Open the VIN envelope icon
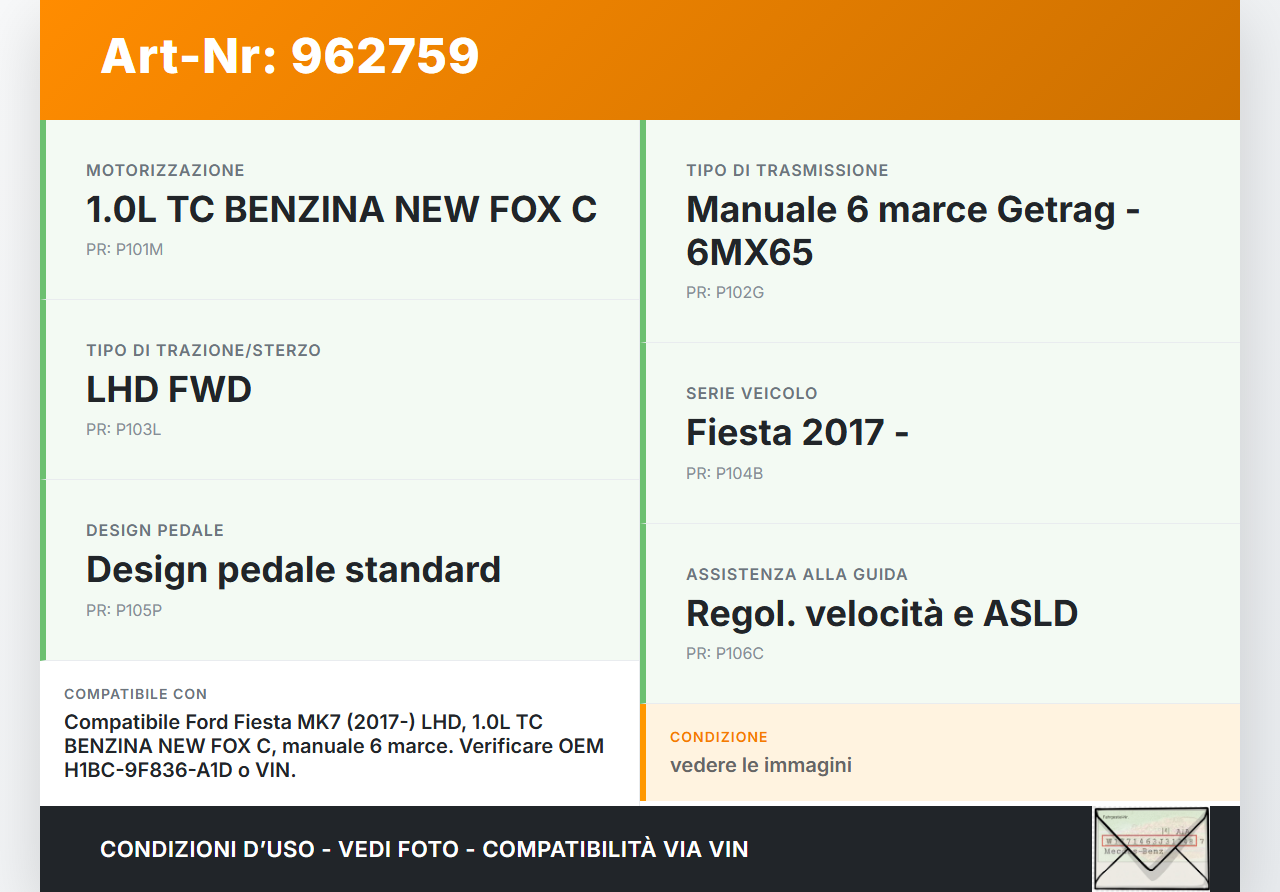1280x892 pixels. [x=1150, y=848]
